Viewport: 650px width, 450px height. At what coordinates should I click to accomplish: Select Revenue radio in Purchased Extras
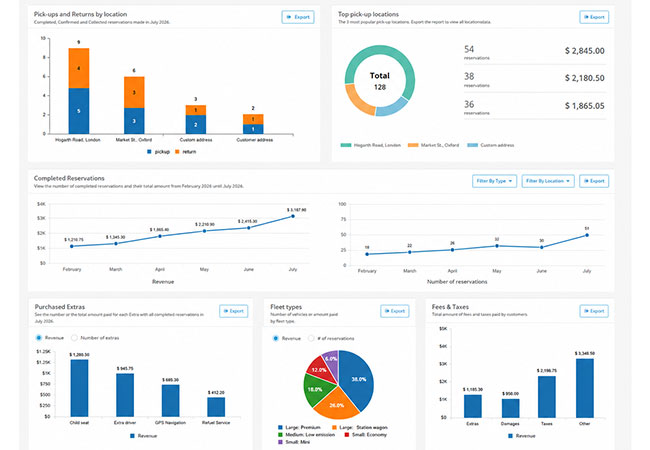[39, 338]
